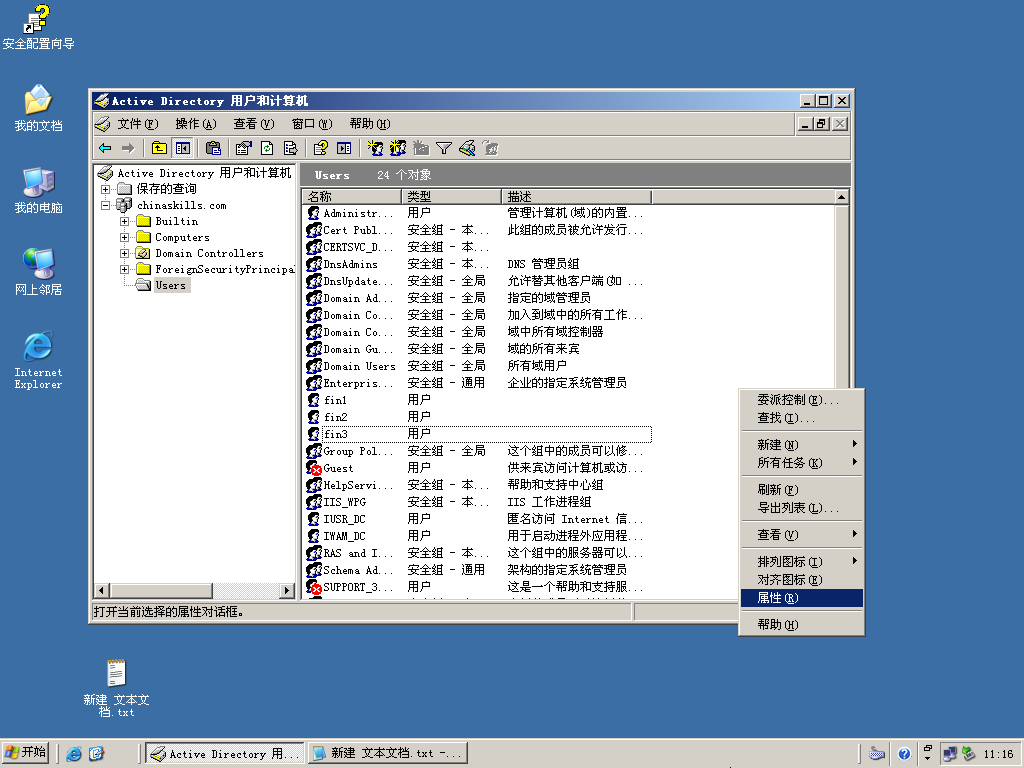
Task: Select the Users folder in tree
Action: coord(170,285)
